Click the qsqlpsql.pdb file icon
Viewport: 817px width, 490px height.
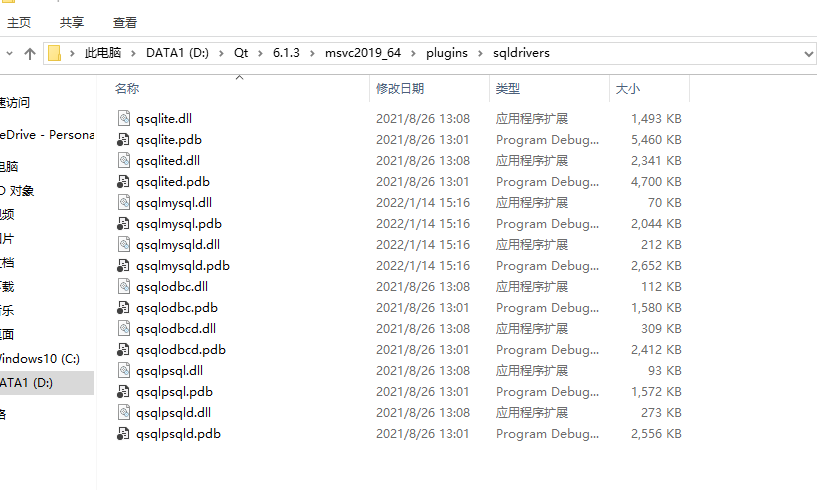point(123,391)
